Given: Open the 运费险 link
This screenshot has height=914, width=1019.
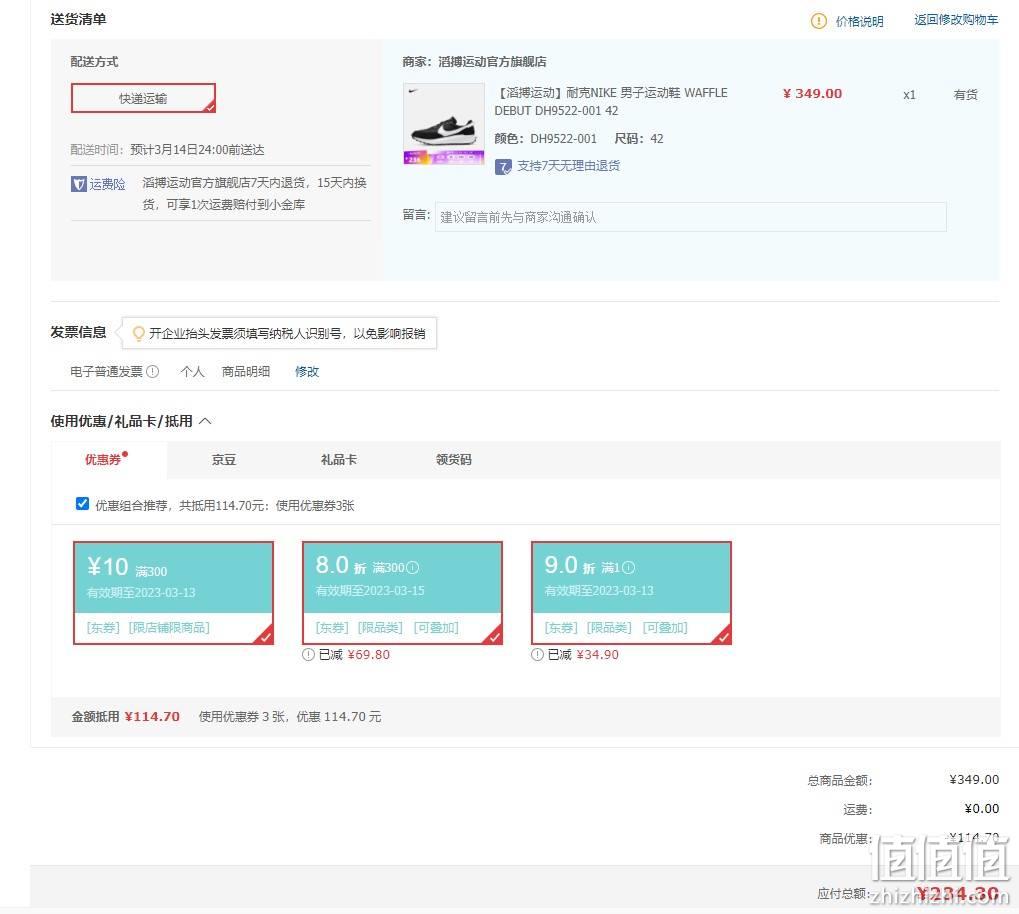Looking at the screenshot, I should [x=107, y=184].
